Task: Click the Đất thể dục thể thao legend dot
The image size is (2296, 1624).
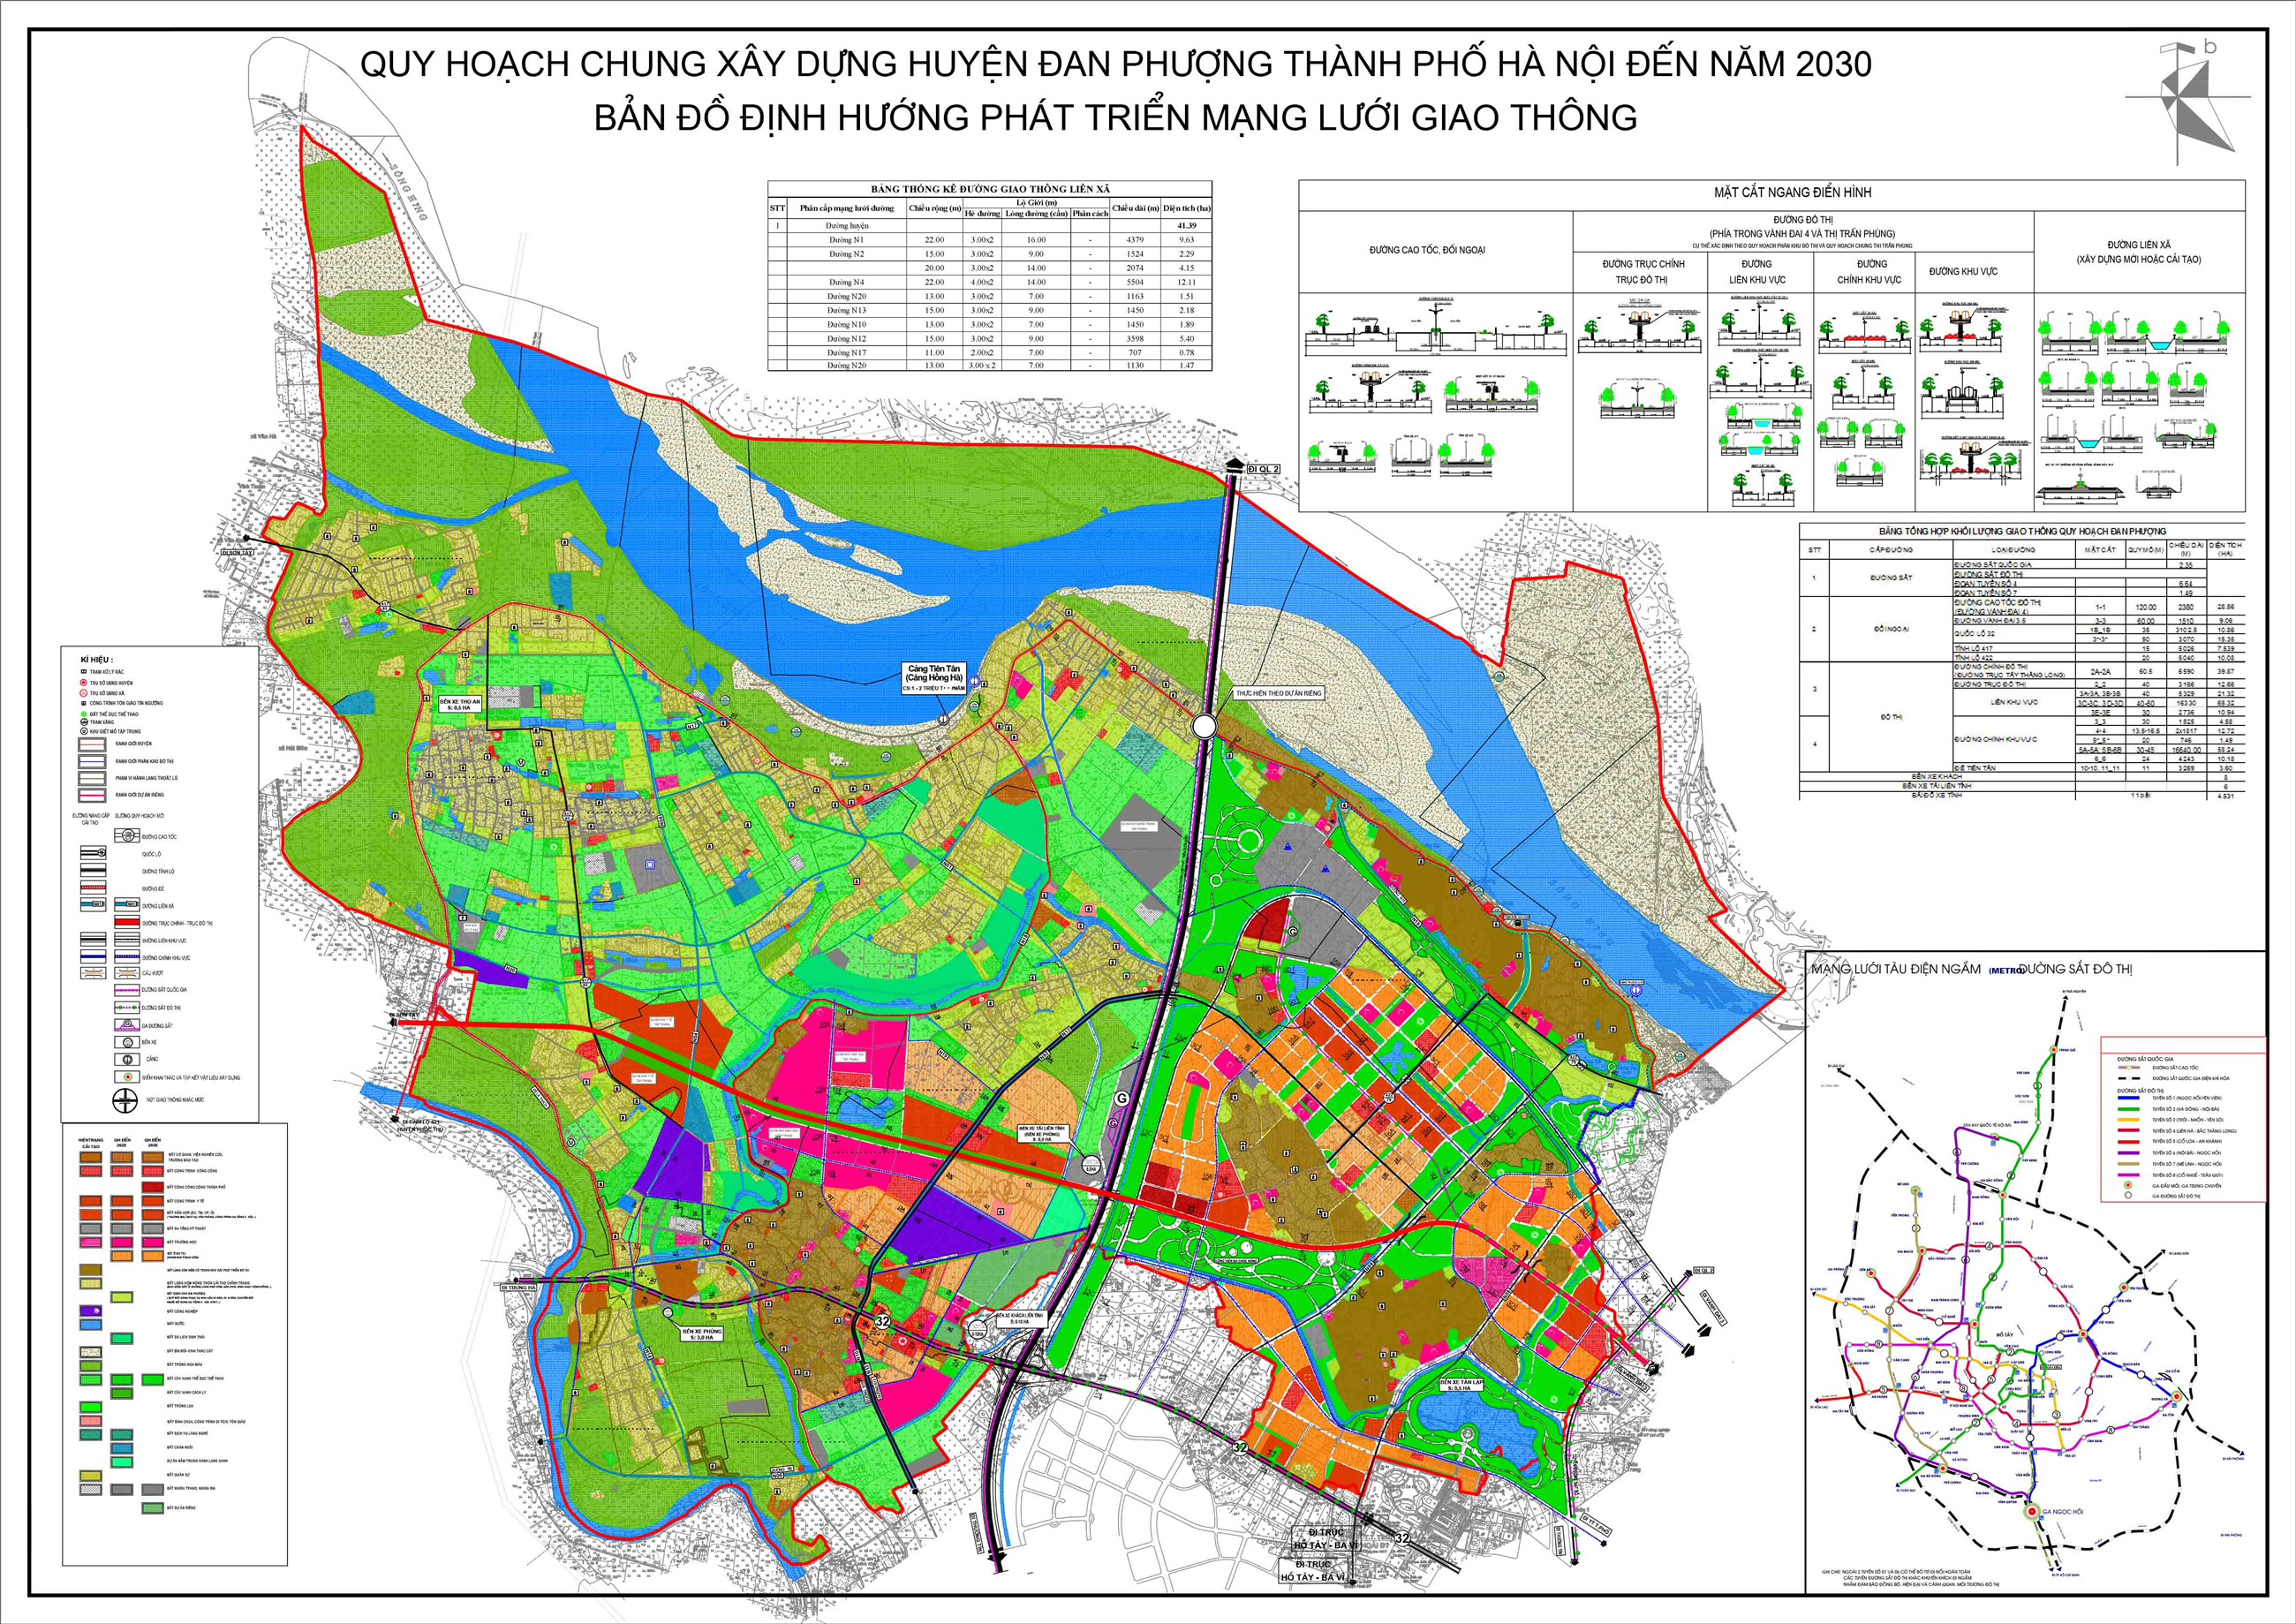Action: [84, 714]
